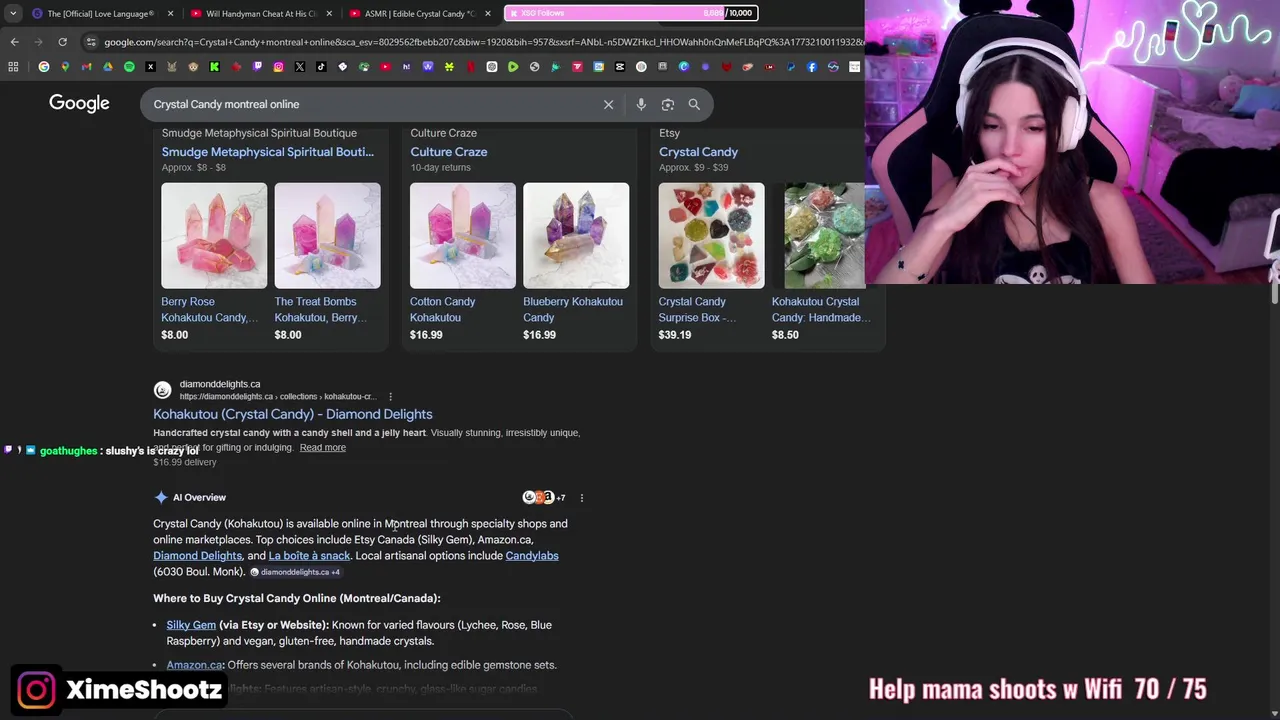Open the Gmail bookmark icon
This screenshot has height=720, width=1280.
86,67
